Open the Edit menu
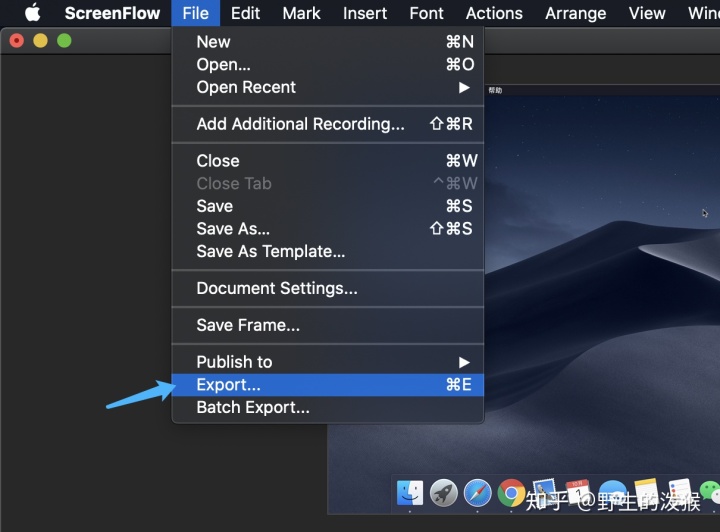720x532 pixels. pos(245,13)
